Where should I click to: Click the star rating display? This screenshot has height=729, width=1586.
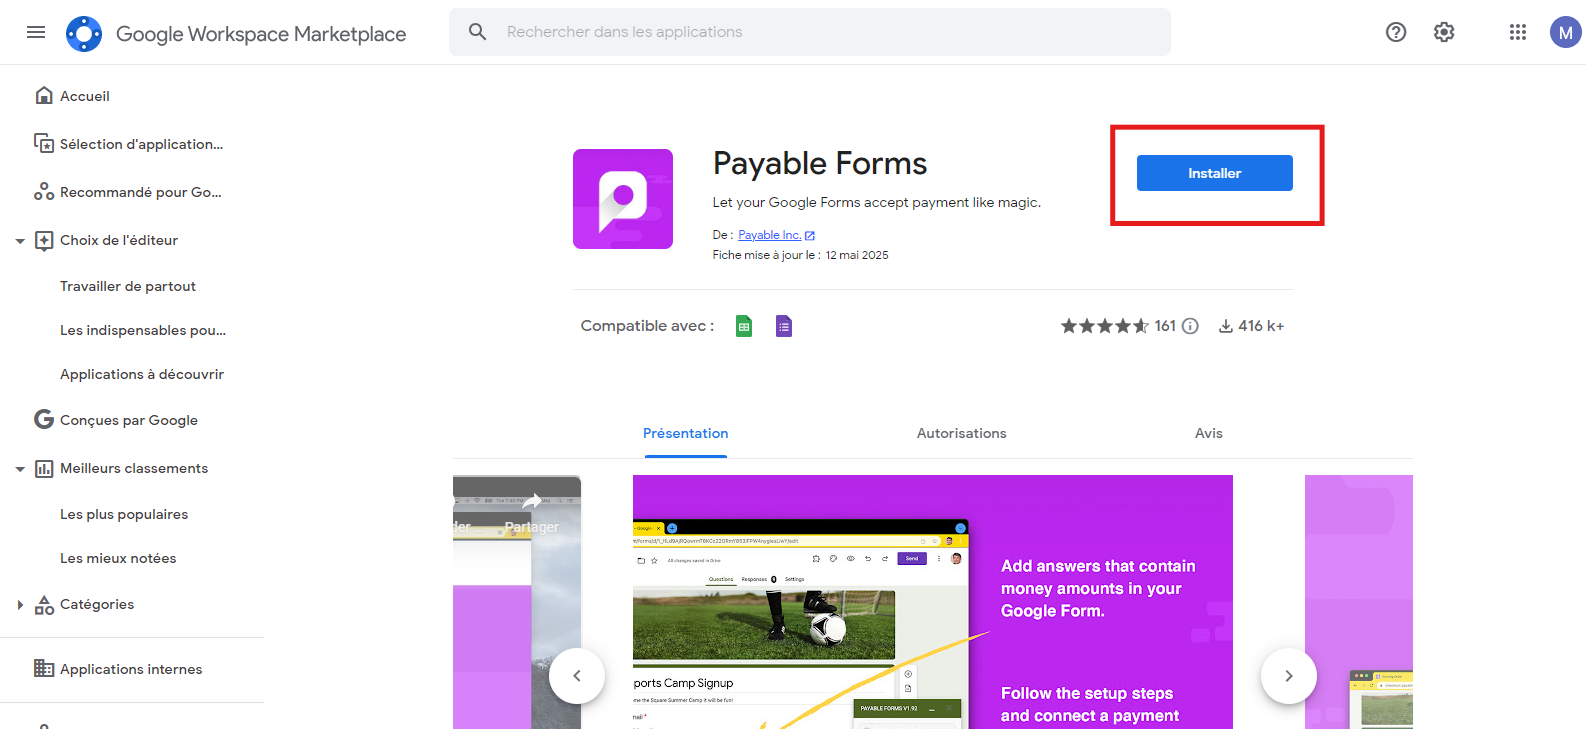coord(1105,326)
